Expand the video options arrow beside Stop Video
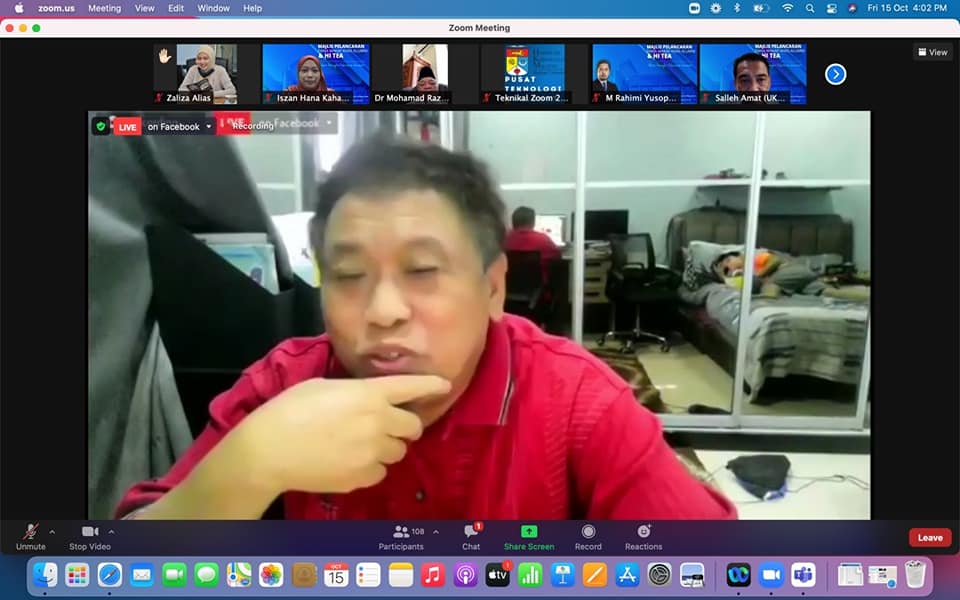The width and height of the screenshot is (960, 600). point(111,532)
